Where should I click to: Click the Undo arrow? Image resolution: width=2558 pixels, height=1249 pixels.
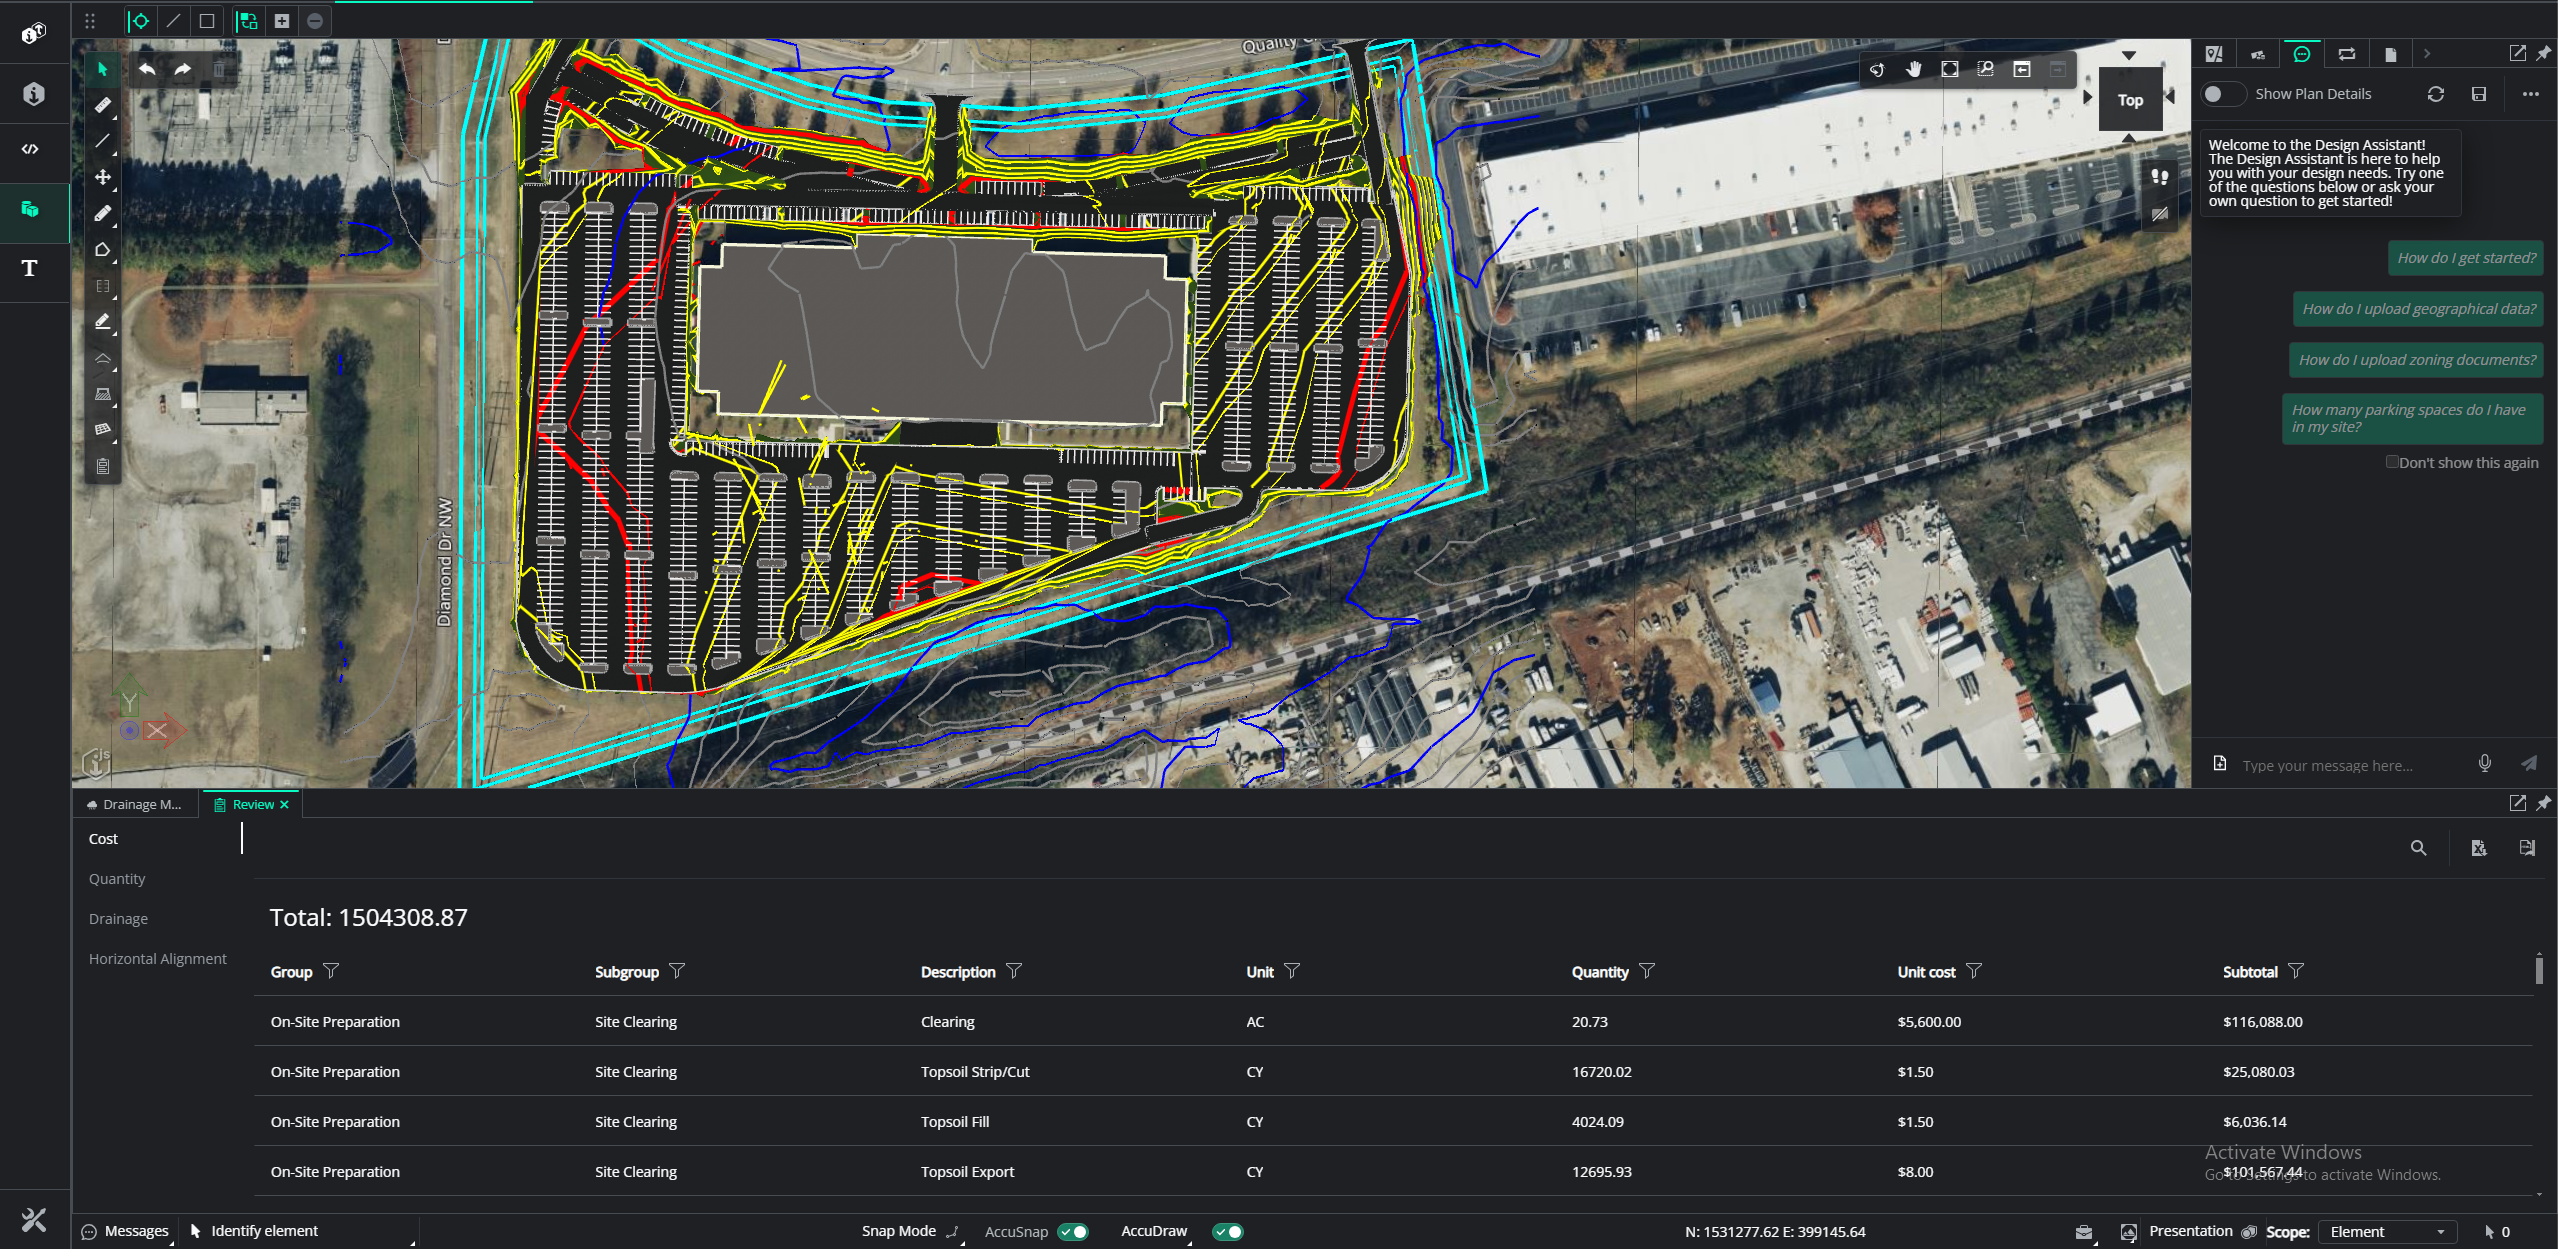click(x=147, y=69)
